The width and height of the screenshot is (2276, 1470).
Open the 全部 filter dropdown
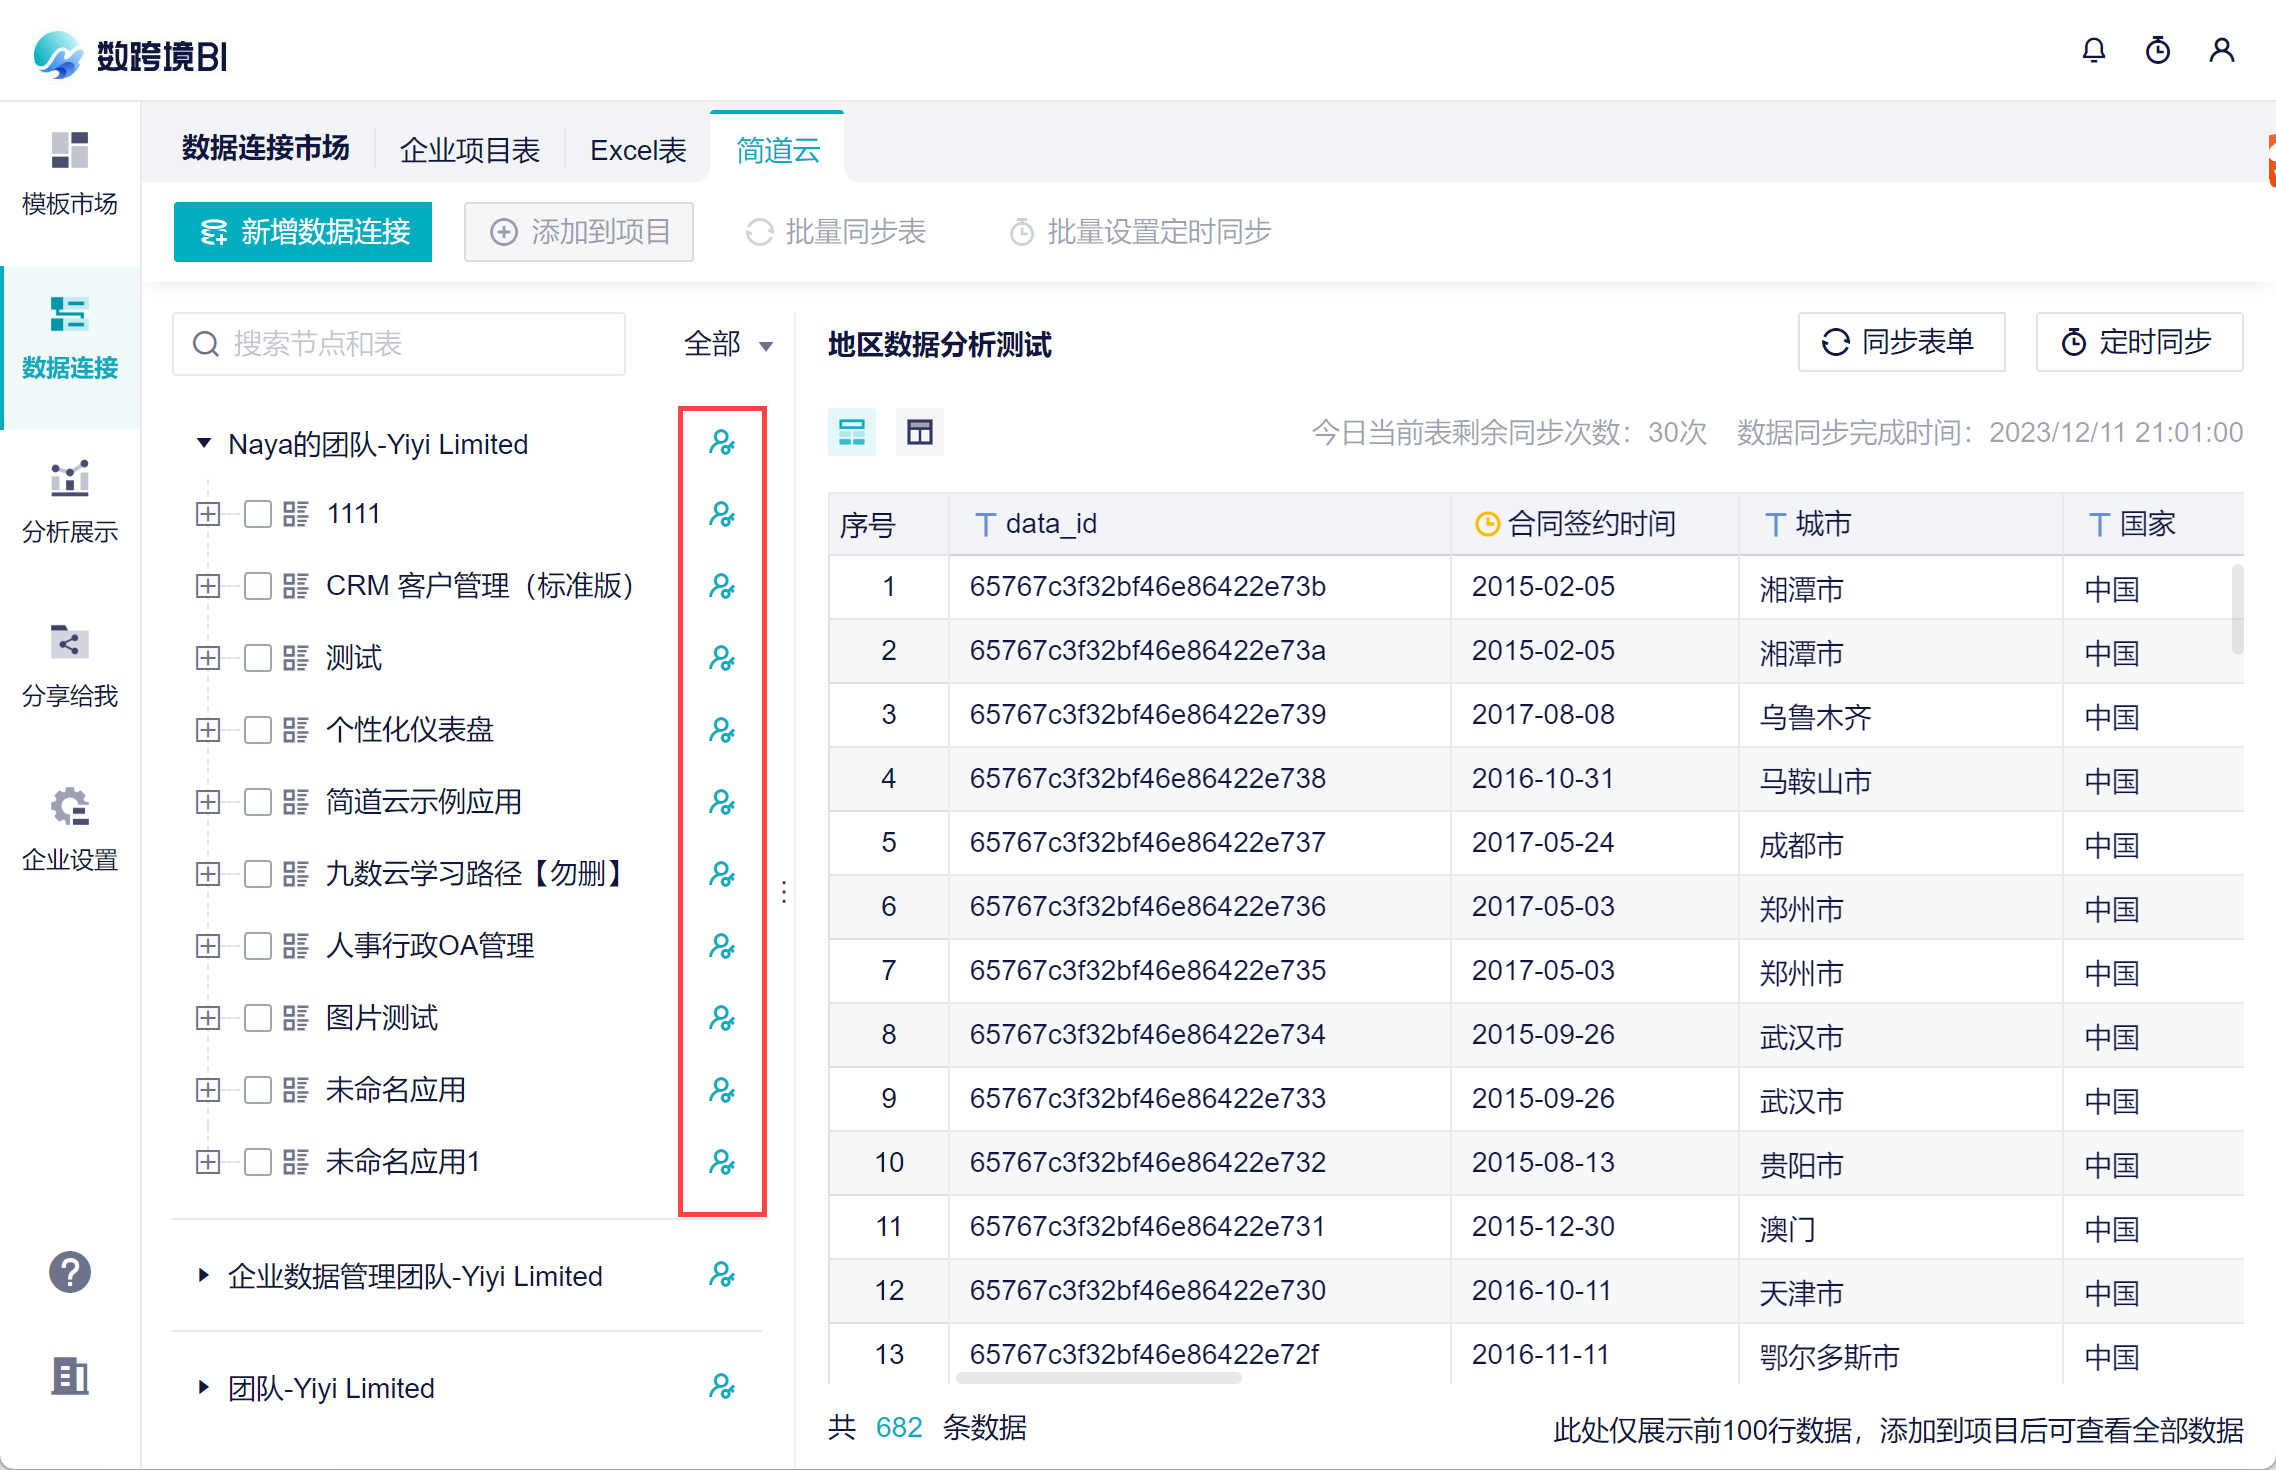[x=728, y=344]
